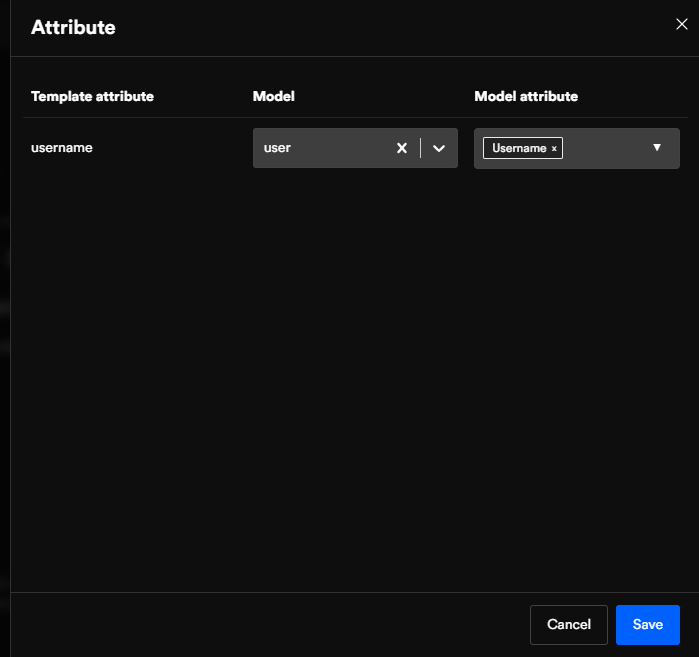Click the footer area left of Cancel
This screenshot has height=657, width=699.
tap(270, 624)
